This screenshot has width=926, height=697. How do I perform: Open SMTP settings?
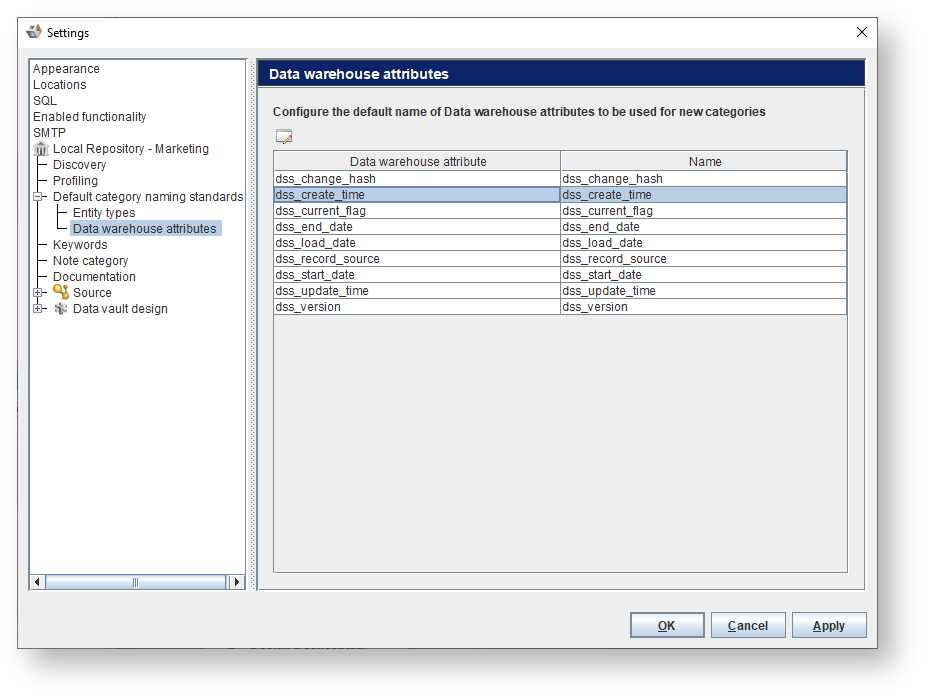pyautogui.click(x=49, y=132)
